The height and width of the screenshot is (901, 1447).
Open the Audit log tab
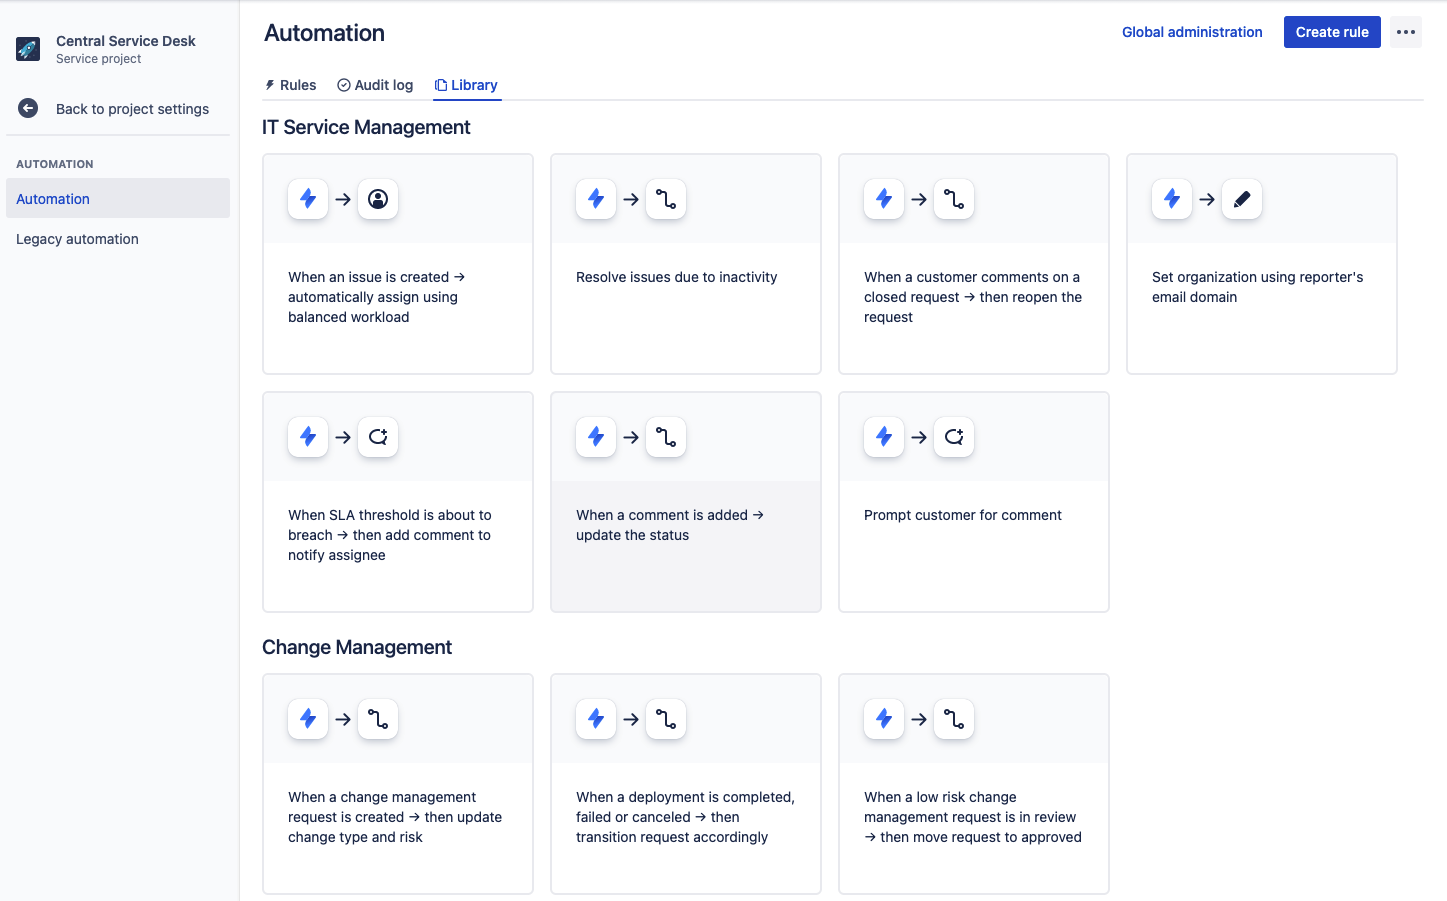[x=375, y=85]
